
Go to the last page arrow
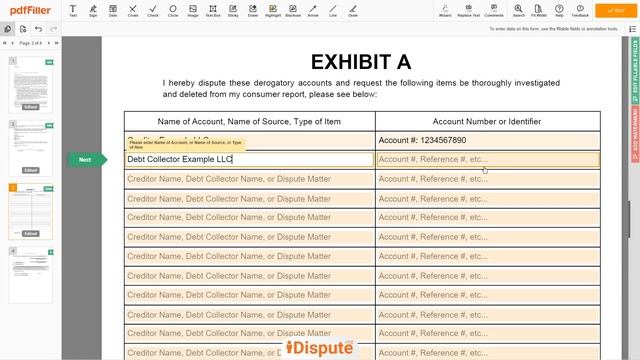[x=57, y=43]
